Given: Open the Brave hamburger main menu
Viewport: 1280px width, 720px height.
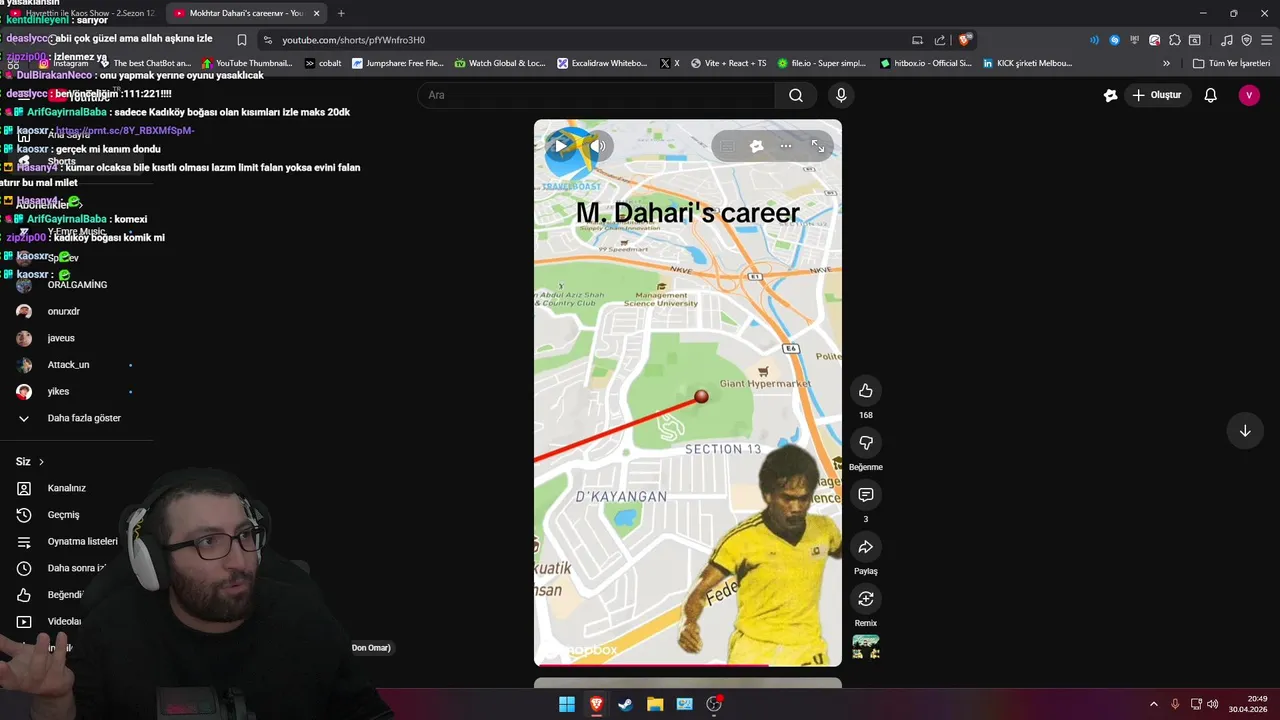Looking at the screenshot, I should pos(1265,40).
